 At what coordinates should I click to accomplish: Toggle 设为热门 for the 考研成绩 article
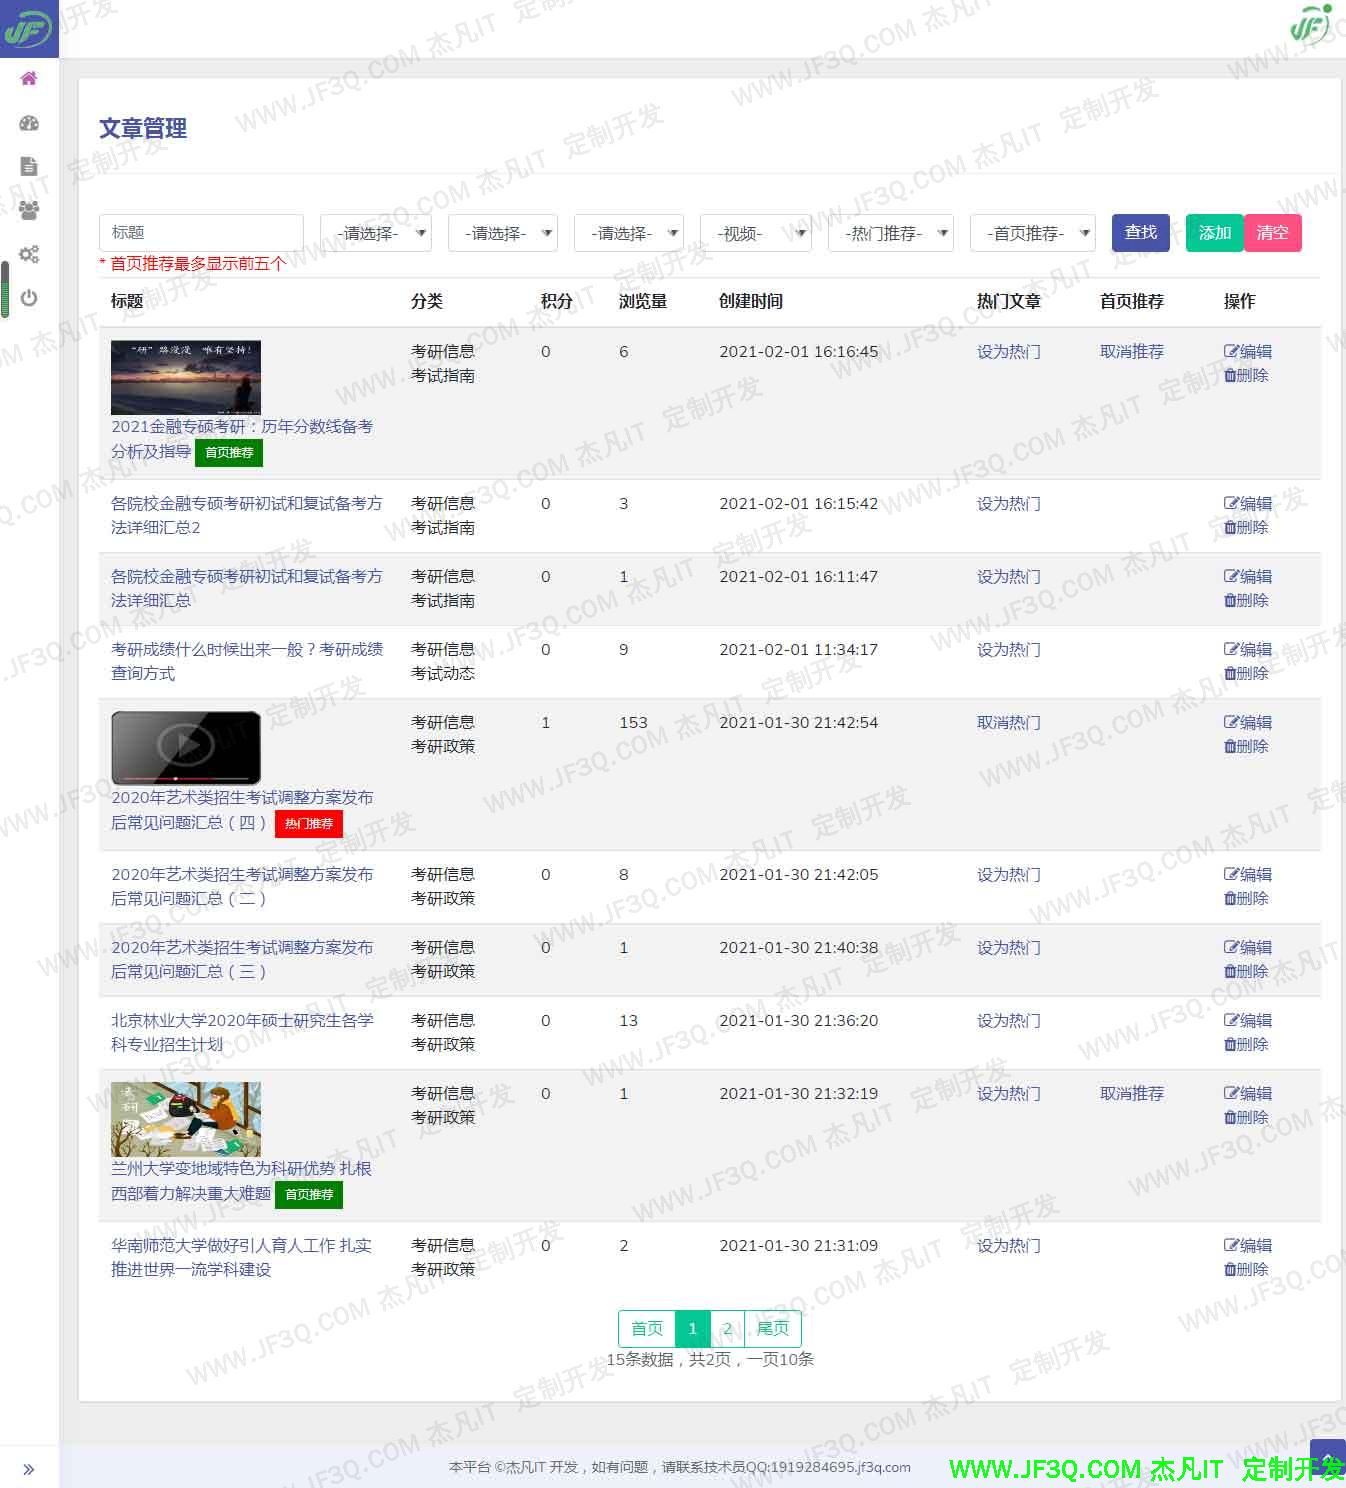point(1007,649)
